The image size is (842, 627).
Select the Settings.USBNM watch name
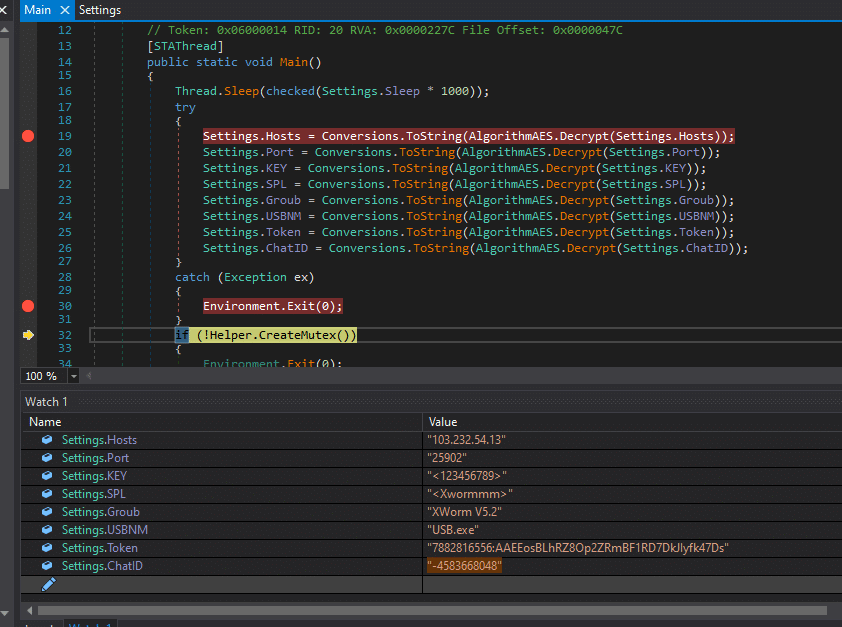(105, 530)
